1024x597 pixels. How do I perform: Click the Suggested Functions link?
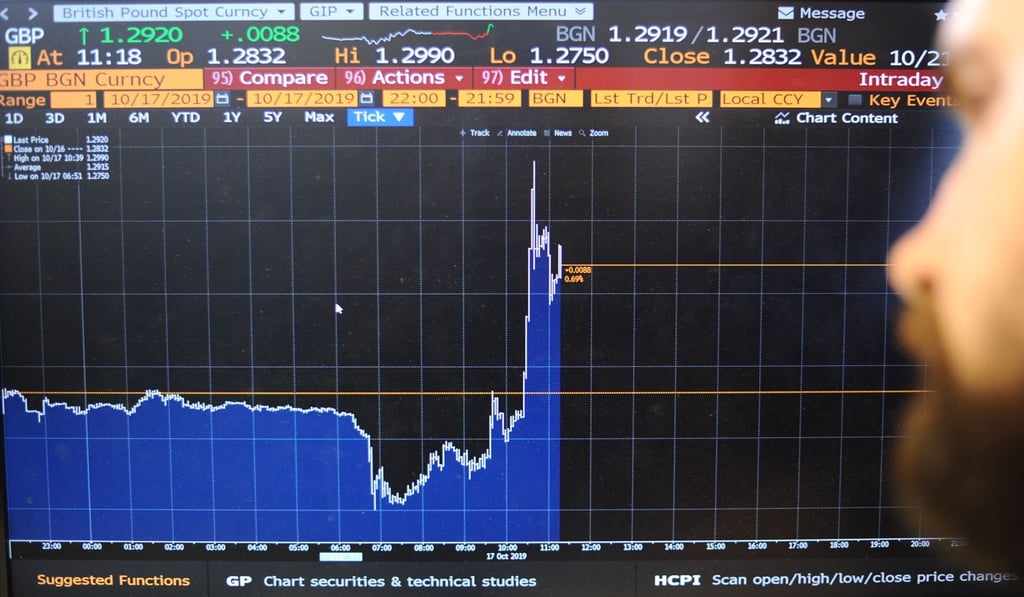(109, 578)
